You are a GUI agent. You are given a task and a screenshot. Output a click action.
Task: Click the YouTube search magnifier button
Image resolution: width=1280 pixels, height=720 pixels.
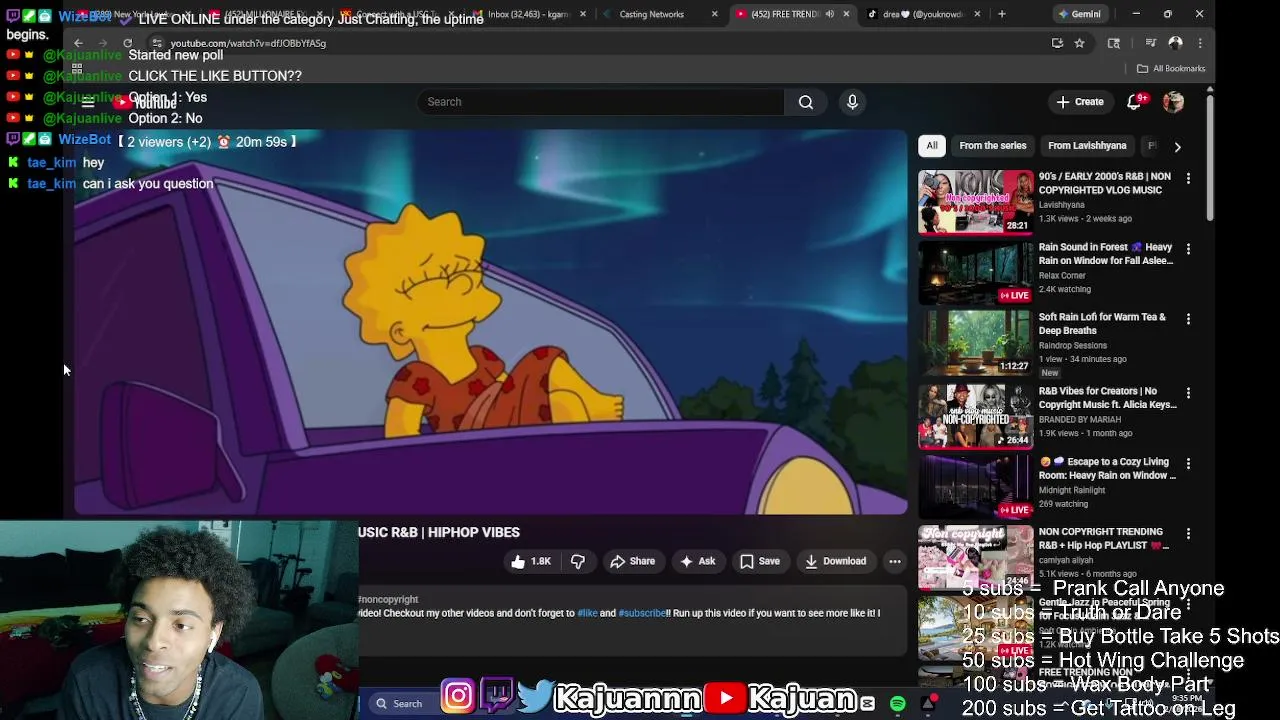pyautogui.click(x=806, y=102)
